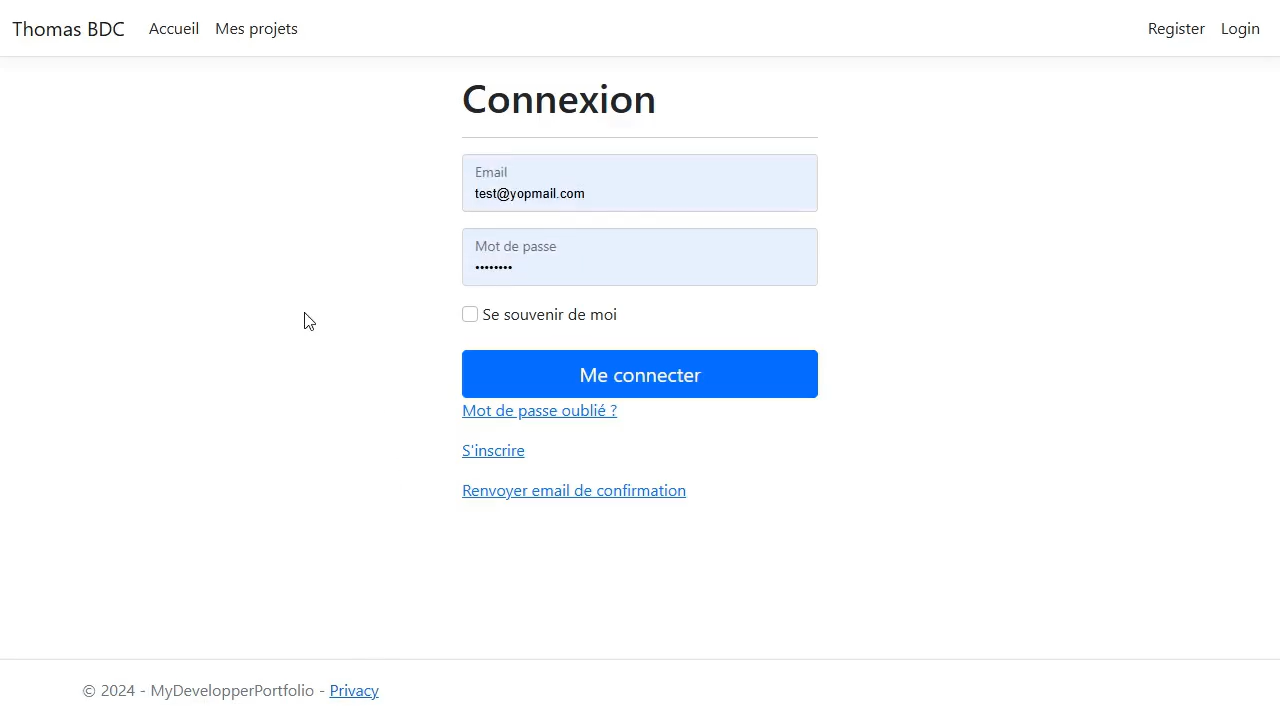Open the Mes projets page
The height and width of the screenshot is (720, 1280).
(256, 29)
